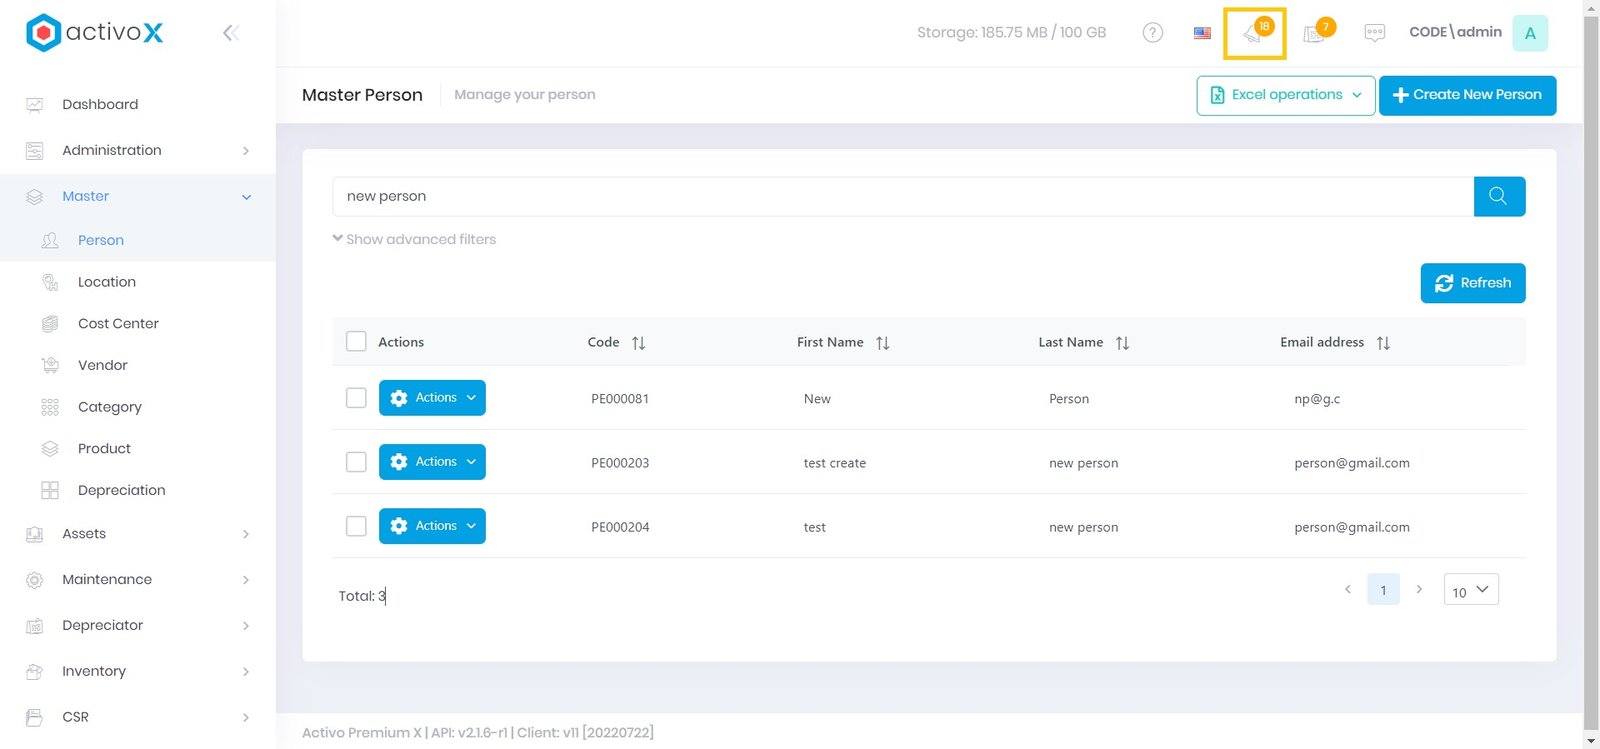Change page size dropdown showing 10
The height and width of the screenshot is (749, 1600).
point(1470,590)
